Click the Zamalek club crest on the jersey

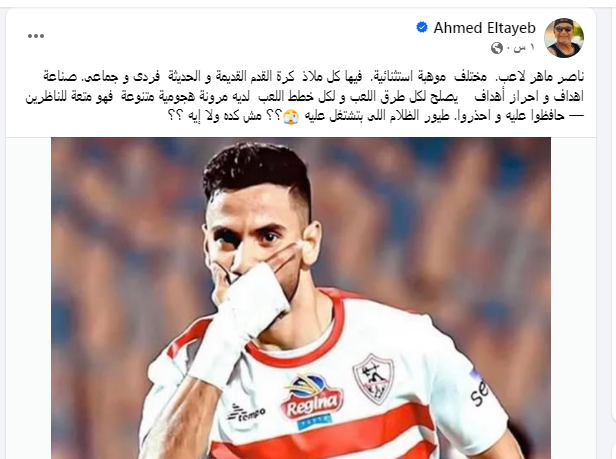[x=373, y=378]
